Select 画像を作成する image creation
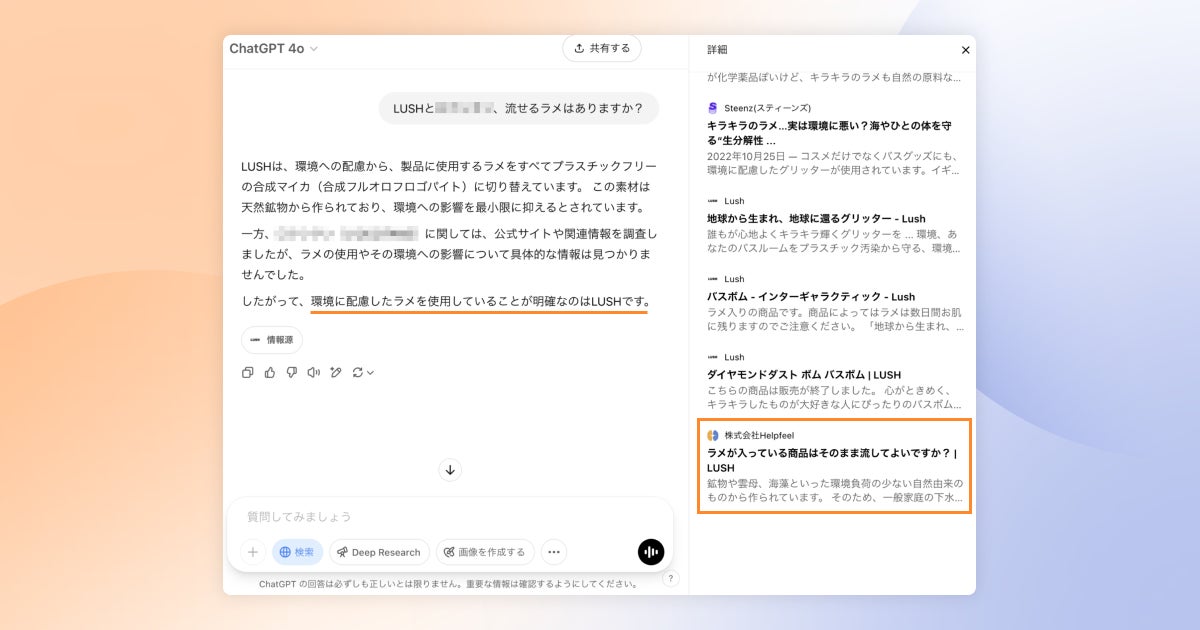The width and height of the screenshot is (1200, 630). (485, 552)
